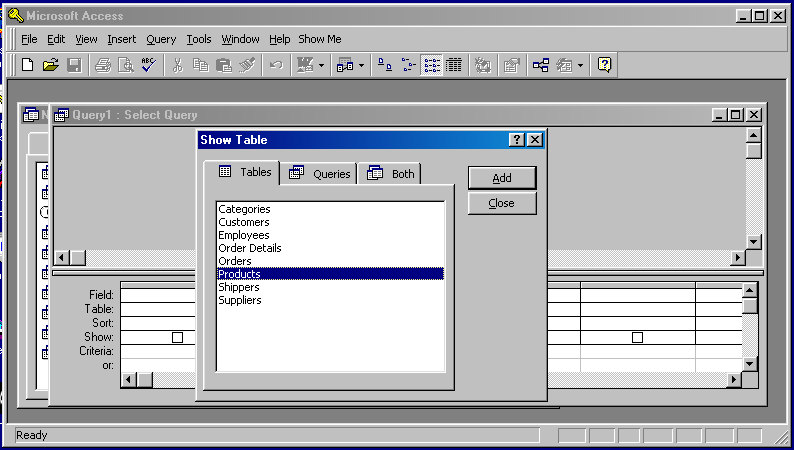
Task: Click the design grid's scroll-down arrow
Action: click(749, 363)
